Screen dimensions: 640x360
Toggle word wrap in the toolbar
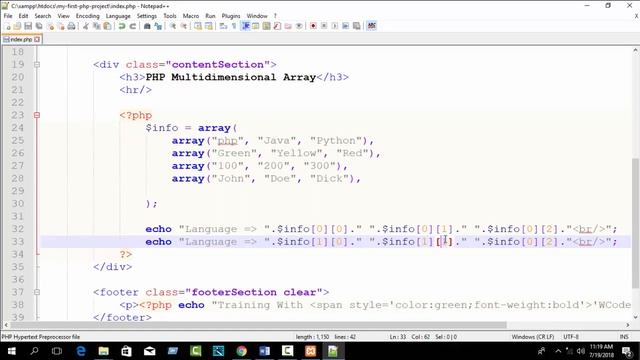223,26
